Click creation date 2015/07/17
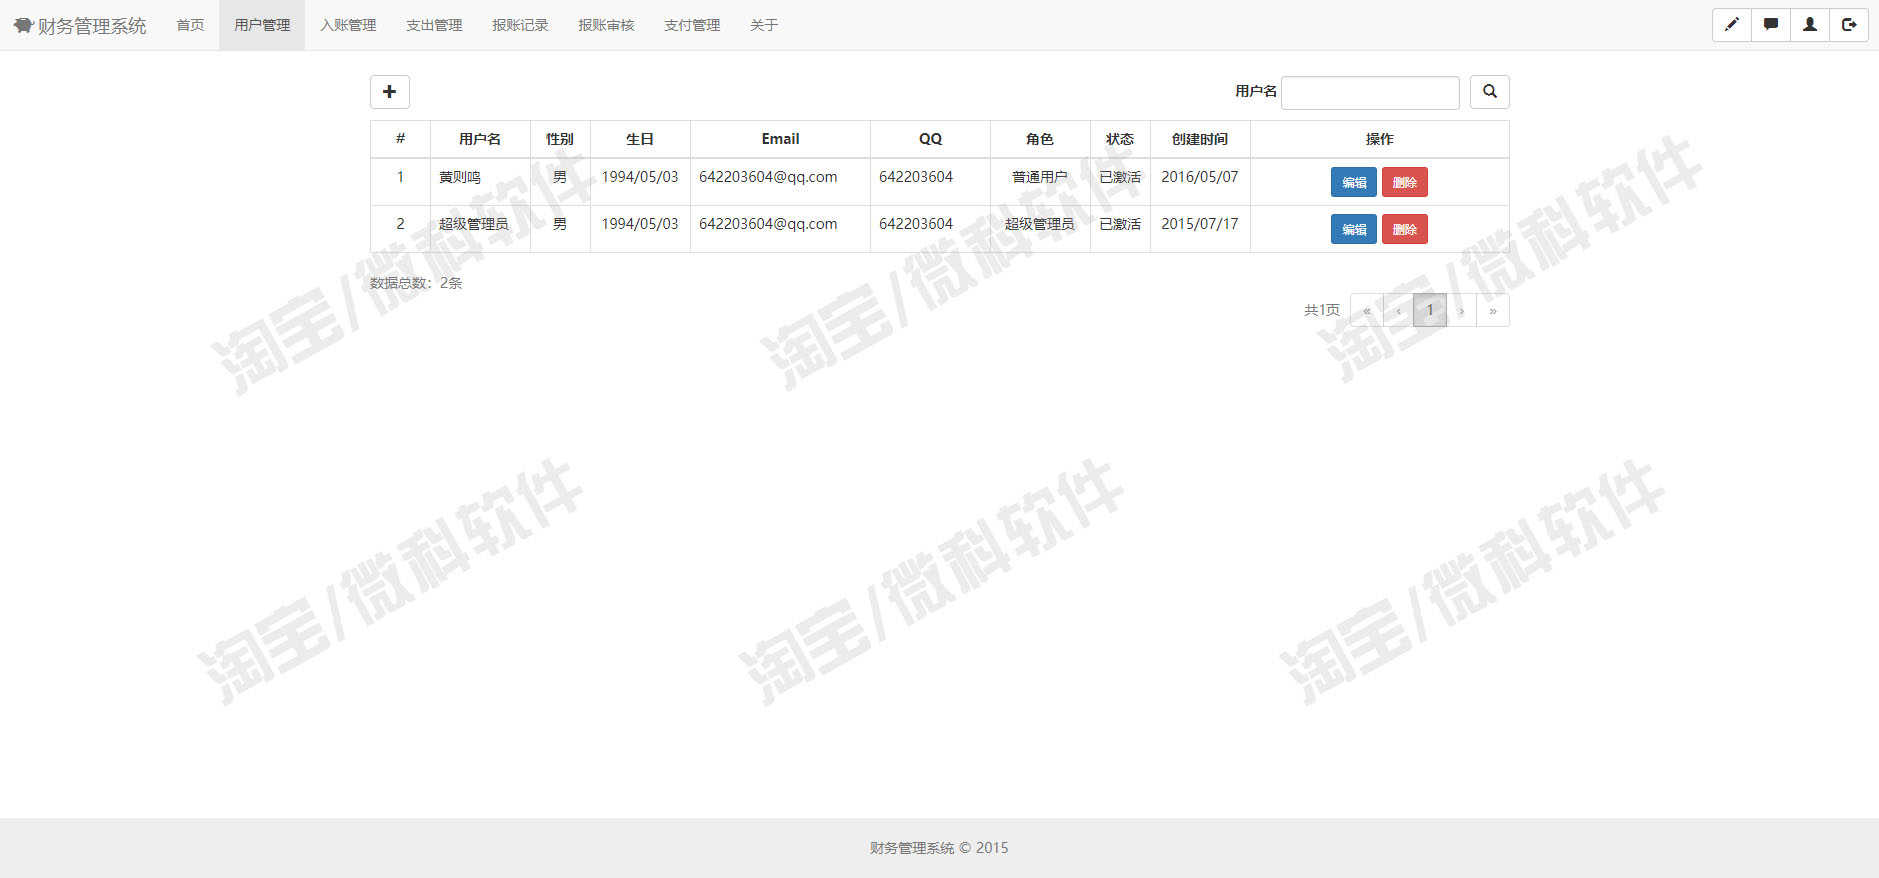The image size is (1879, 878). [x=1200, y=224]
